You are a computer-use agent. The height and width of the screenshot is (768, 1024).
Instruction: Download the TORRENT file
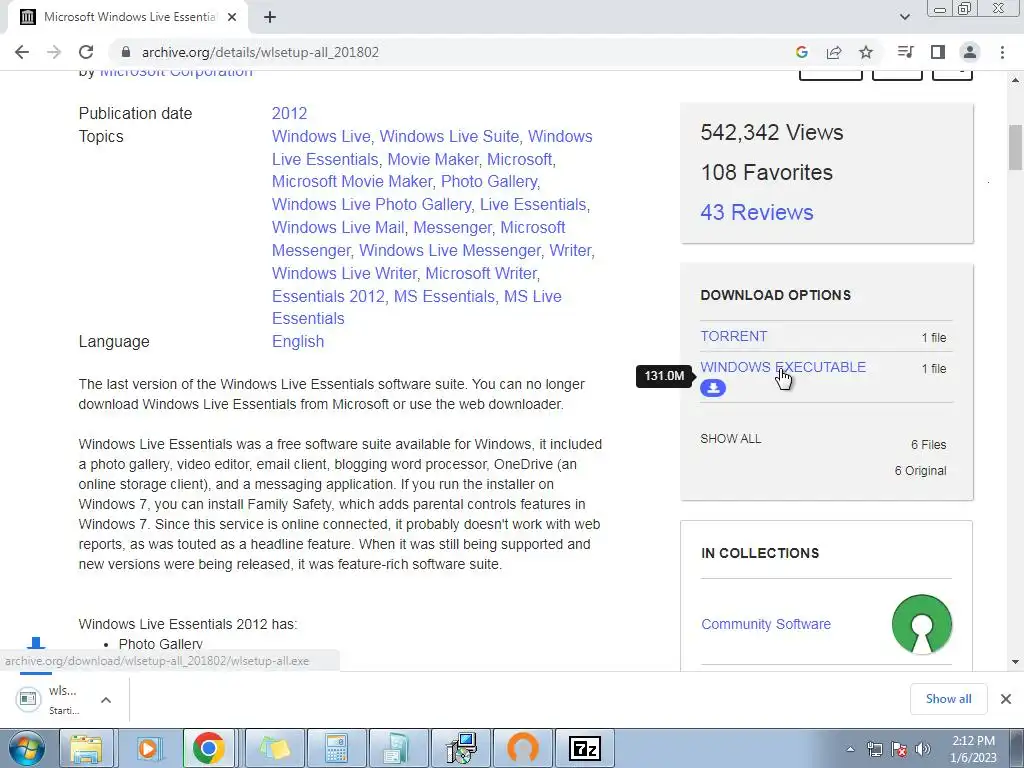(x=733, y=336)
